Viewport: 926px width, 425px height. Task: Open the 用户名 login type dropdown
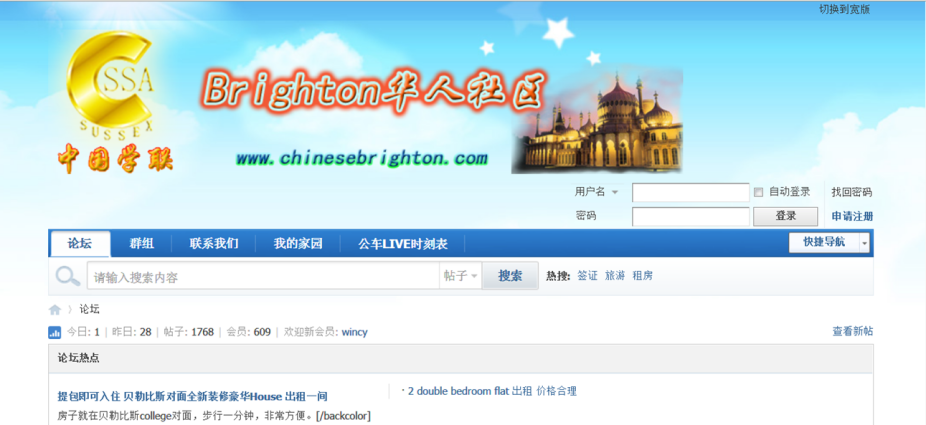point(615,192)
